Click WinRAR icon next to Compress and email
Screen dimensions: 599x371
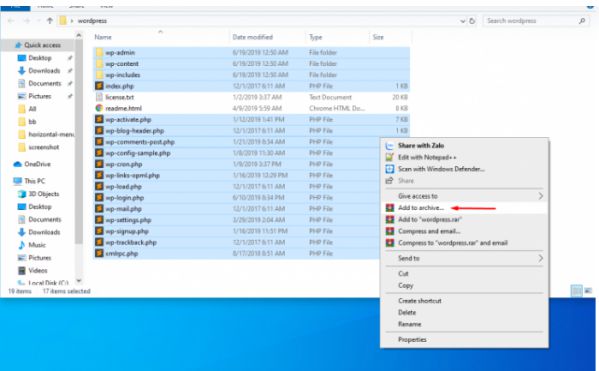(390, 231)
